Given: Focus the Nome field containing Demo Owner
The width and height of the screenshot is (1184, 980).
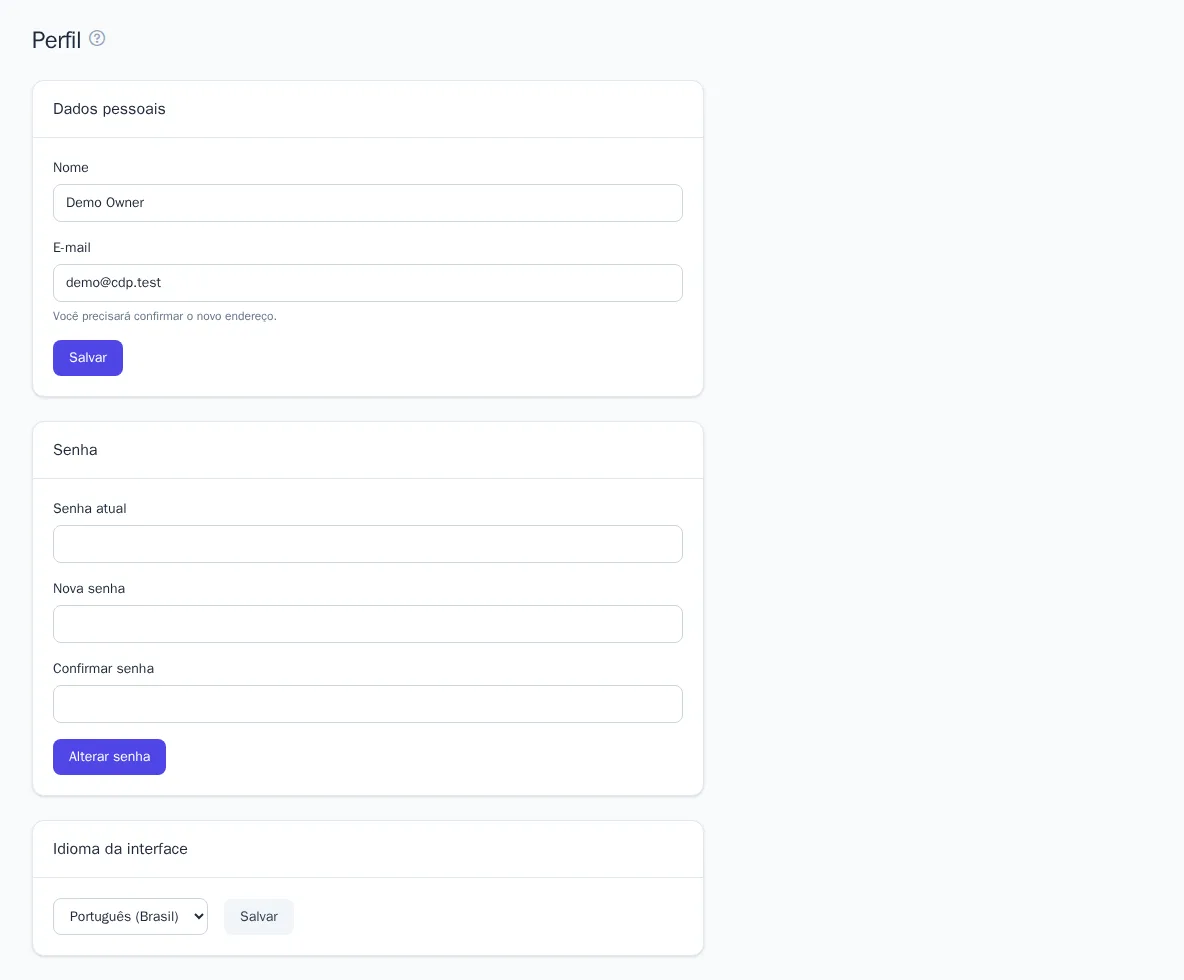Looking at the screenshot, I should point(368,203).
